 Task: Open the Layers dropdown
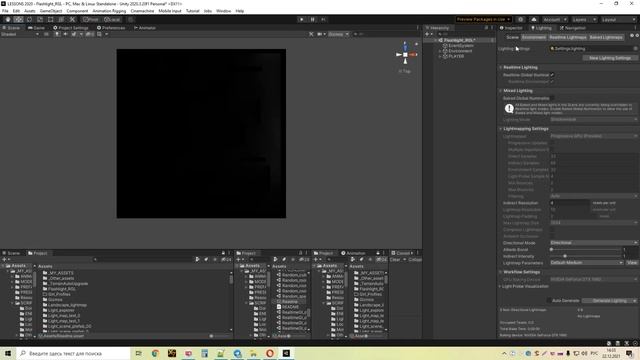pyautogui.click(x=583, y=19)
